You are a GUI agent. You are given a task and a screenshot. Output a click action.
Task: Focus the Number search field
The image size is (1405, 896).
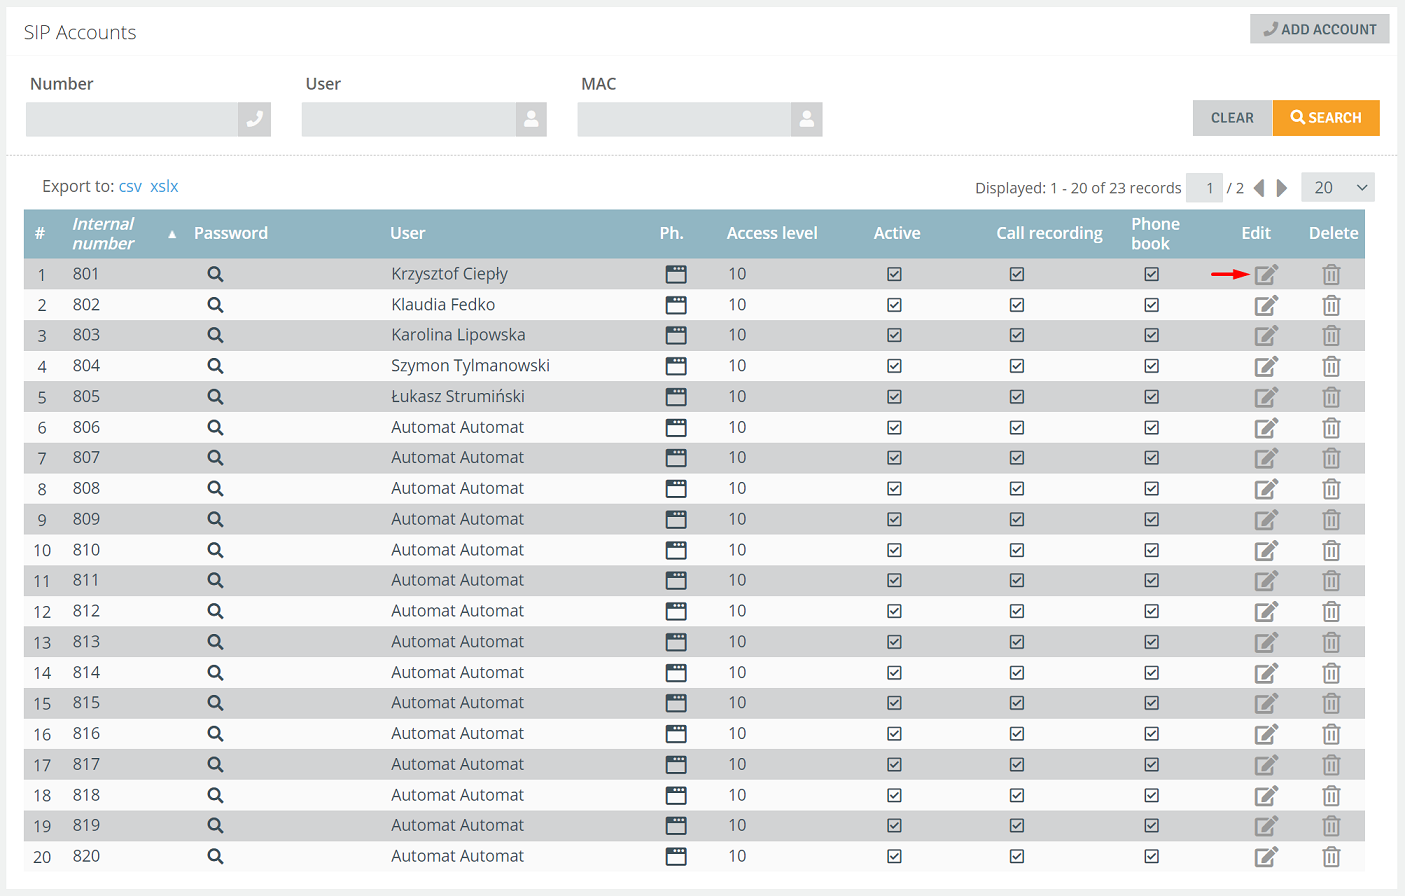132,119
